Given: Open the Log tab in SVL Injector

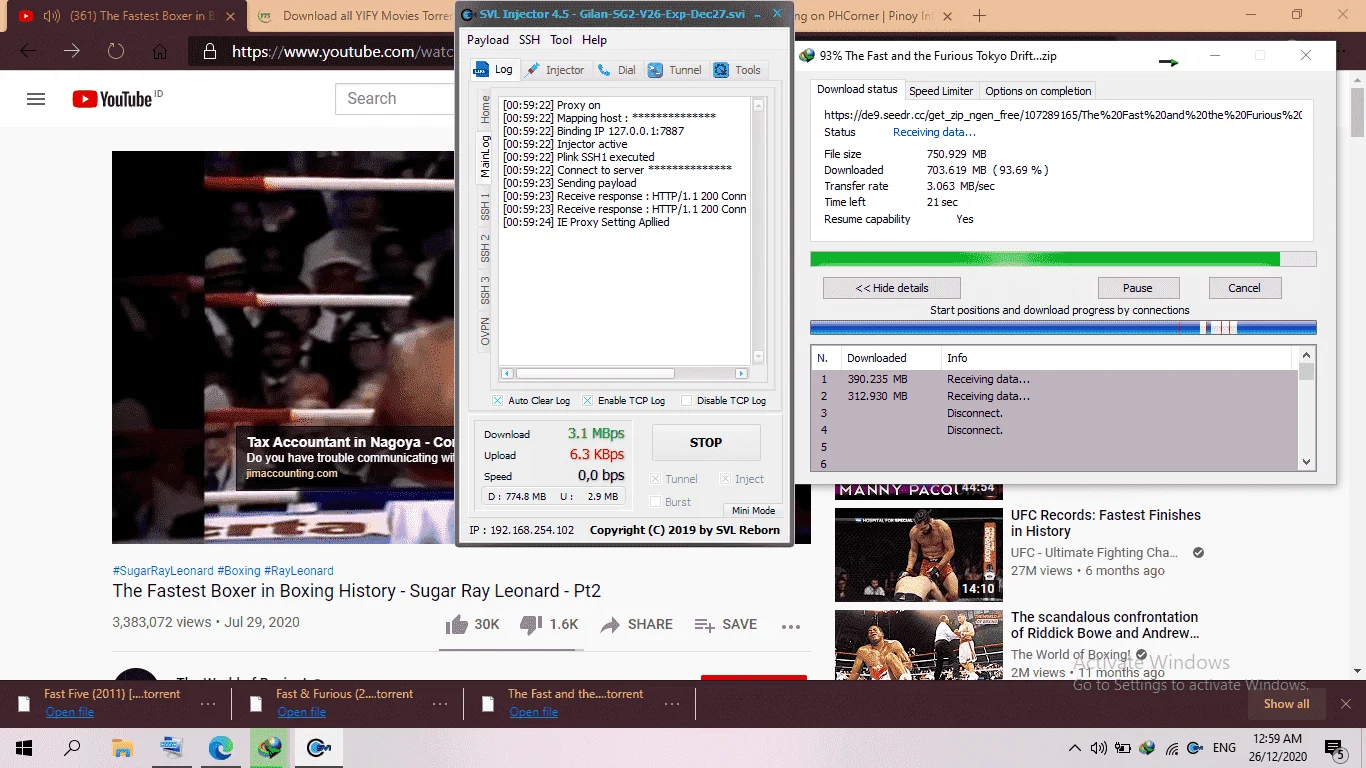Looking at the screenshot, I should 494,70.
